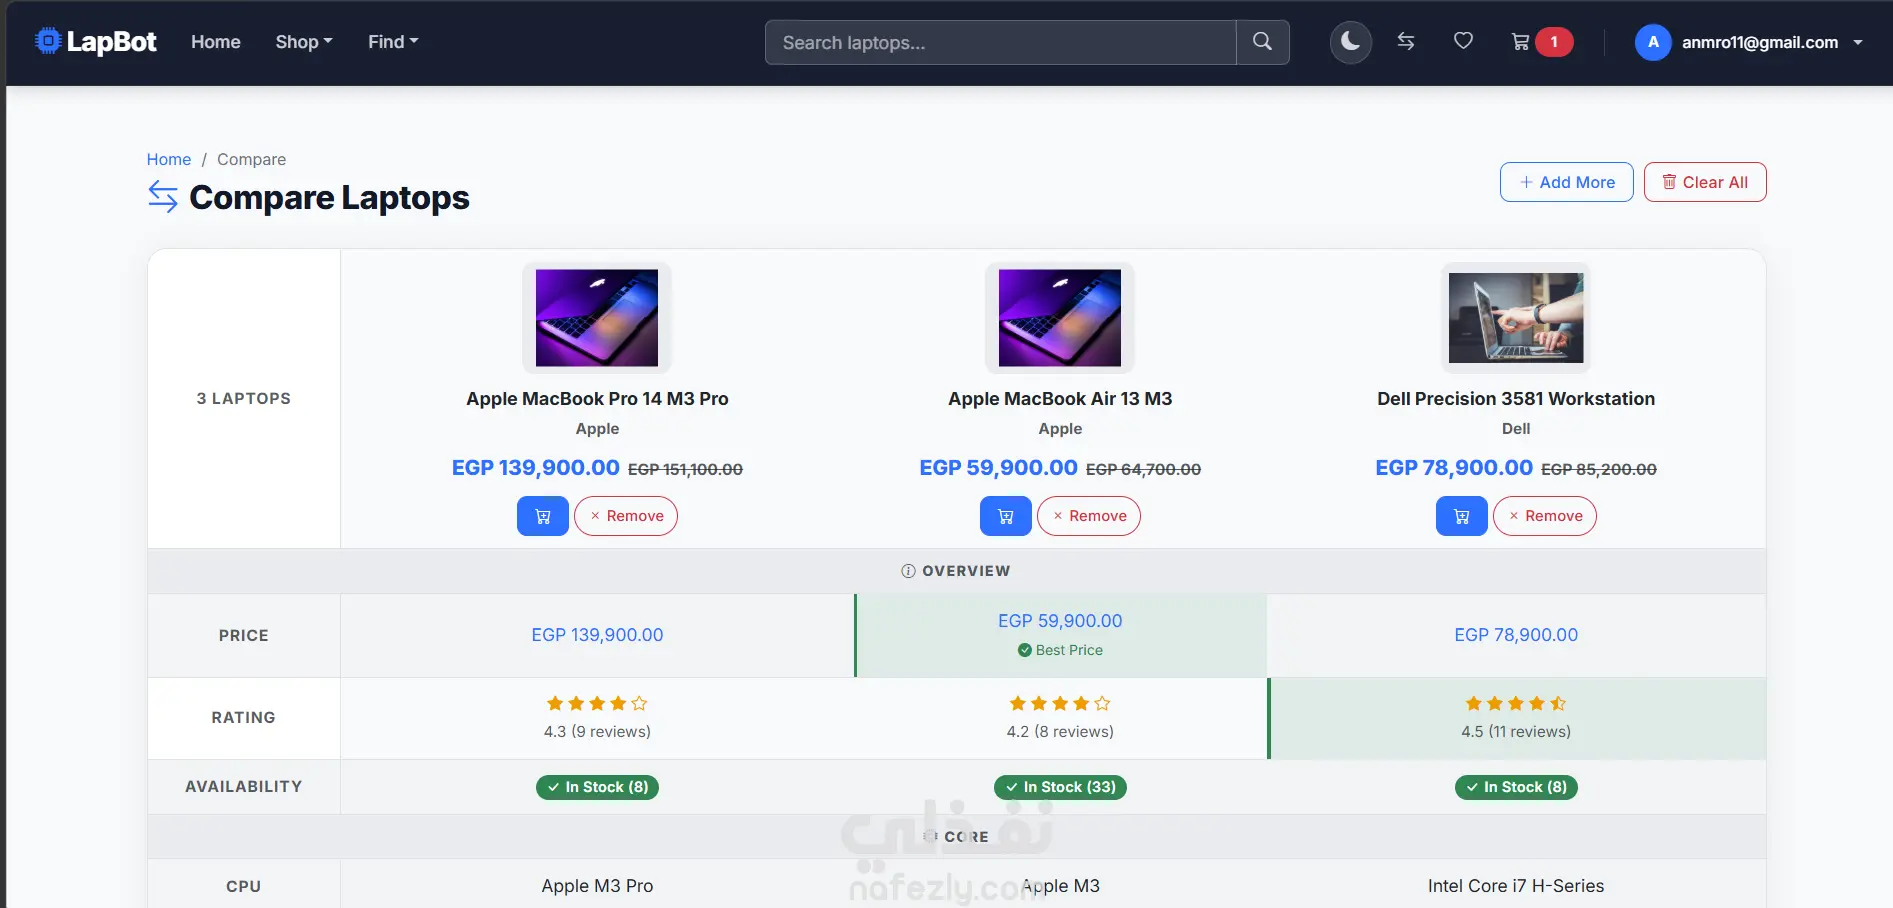Add MacBook Air 13 M3 to cart
This screenshot has height=908, width=1893.
point(1006,516)
